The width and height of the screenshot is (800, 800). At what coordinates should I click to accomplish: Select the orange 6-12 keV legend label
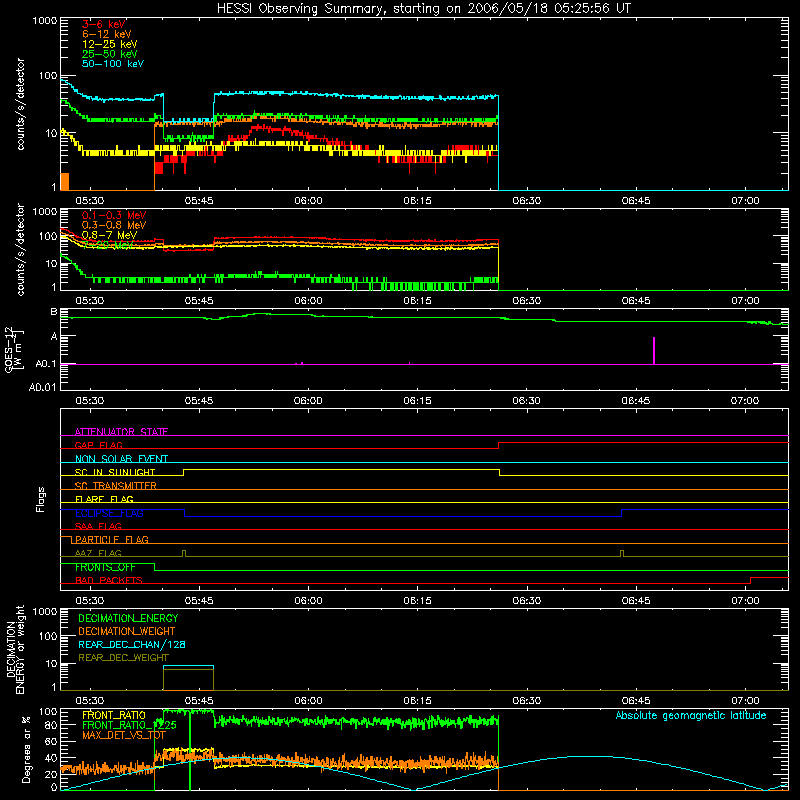107,34
